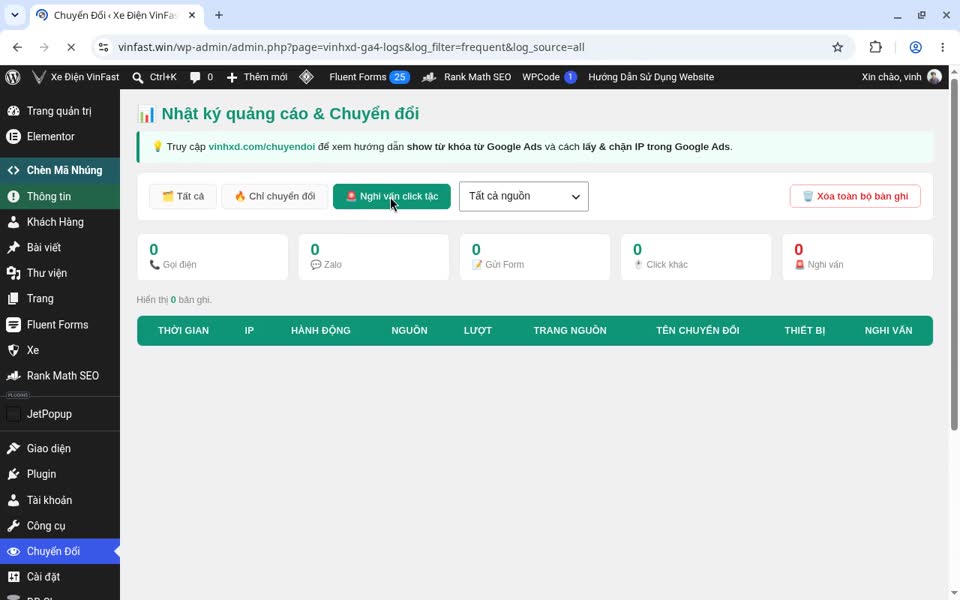Open Chrome profile icon
This screenshot has height=600, width=960.
point(915,47)
